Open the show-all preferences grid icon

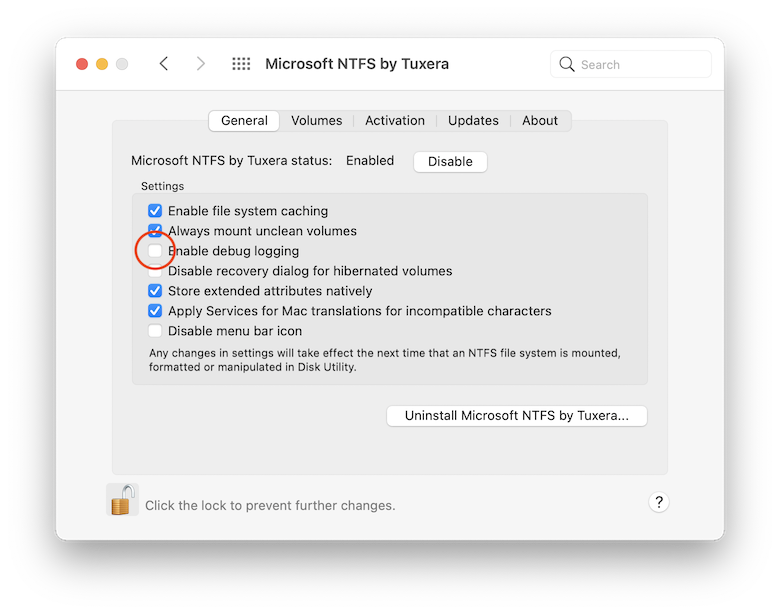click(x=241, y=64)
